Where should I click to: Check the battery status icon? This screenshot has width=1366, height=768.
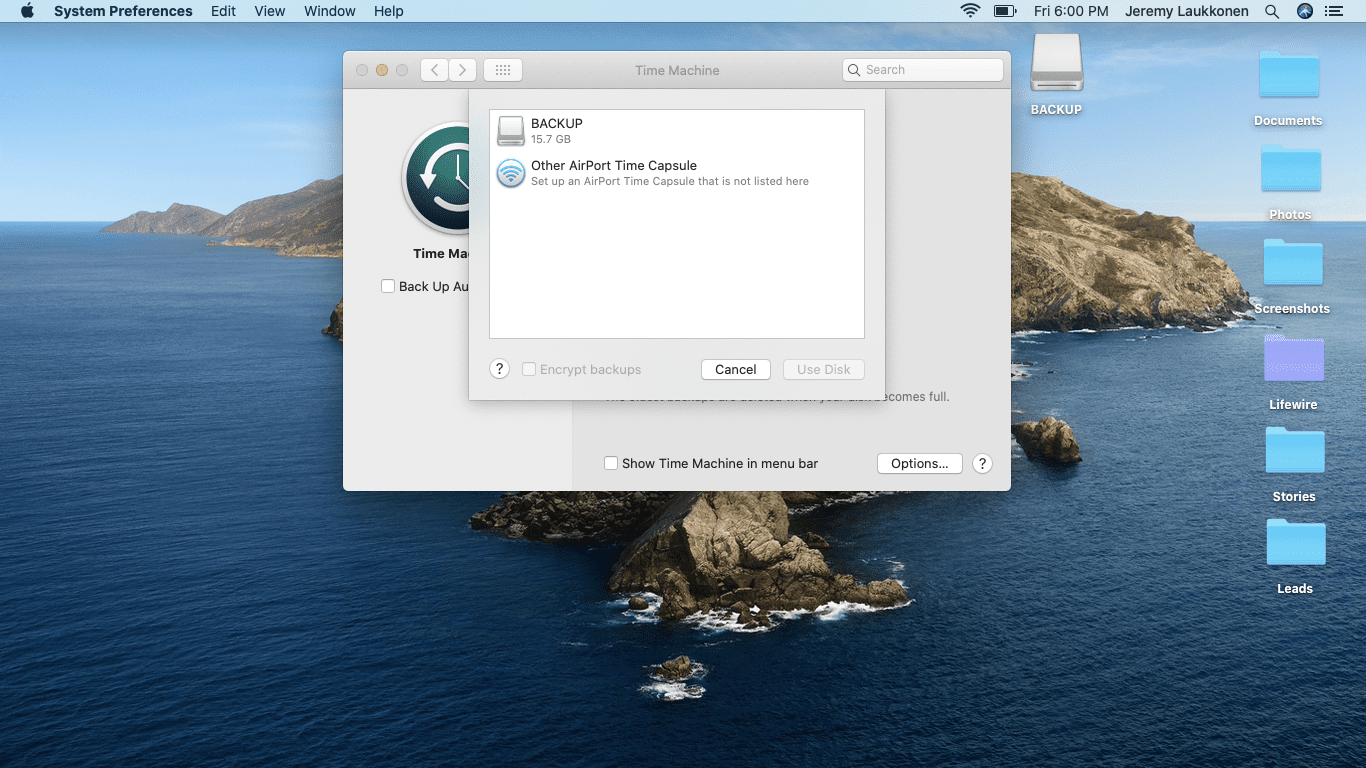click(x=1005, y=11)
